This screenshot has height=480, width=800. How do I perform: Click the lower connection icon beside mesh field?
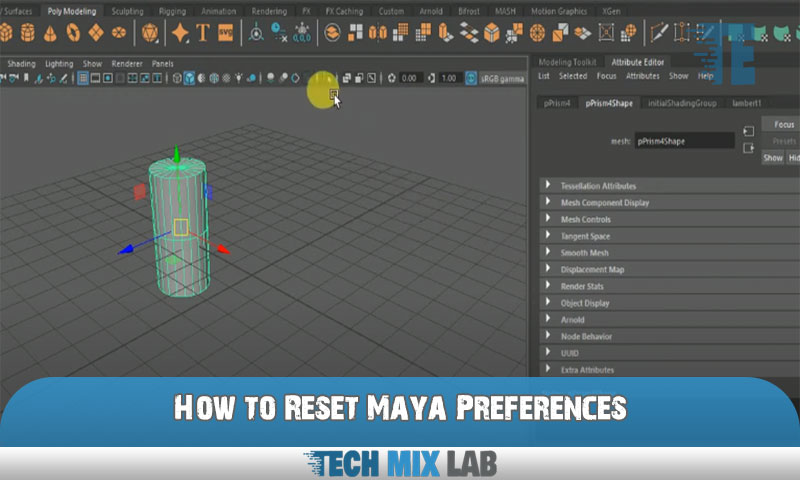click(x=748, y=148)
